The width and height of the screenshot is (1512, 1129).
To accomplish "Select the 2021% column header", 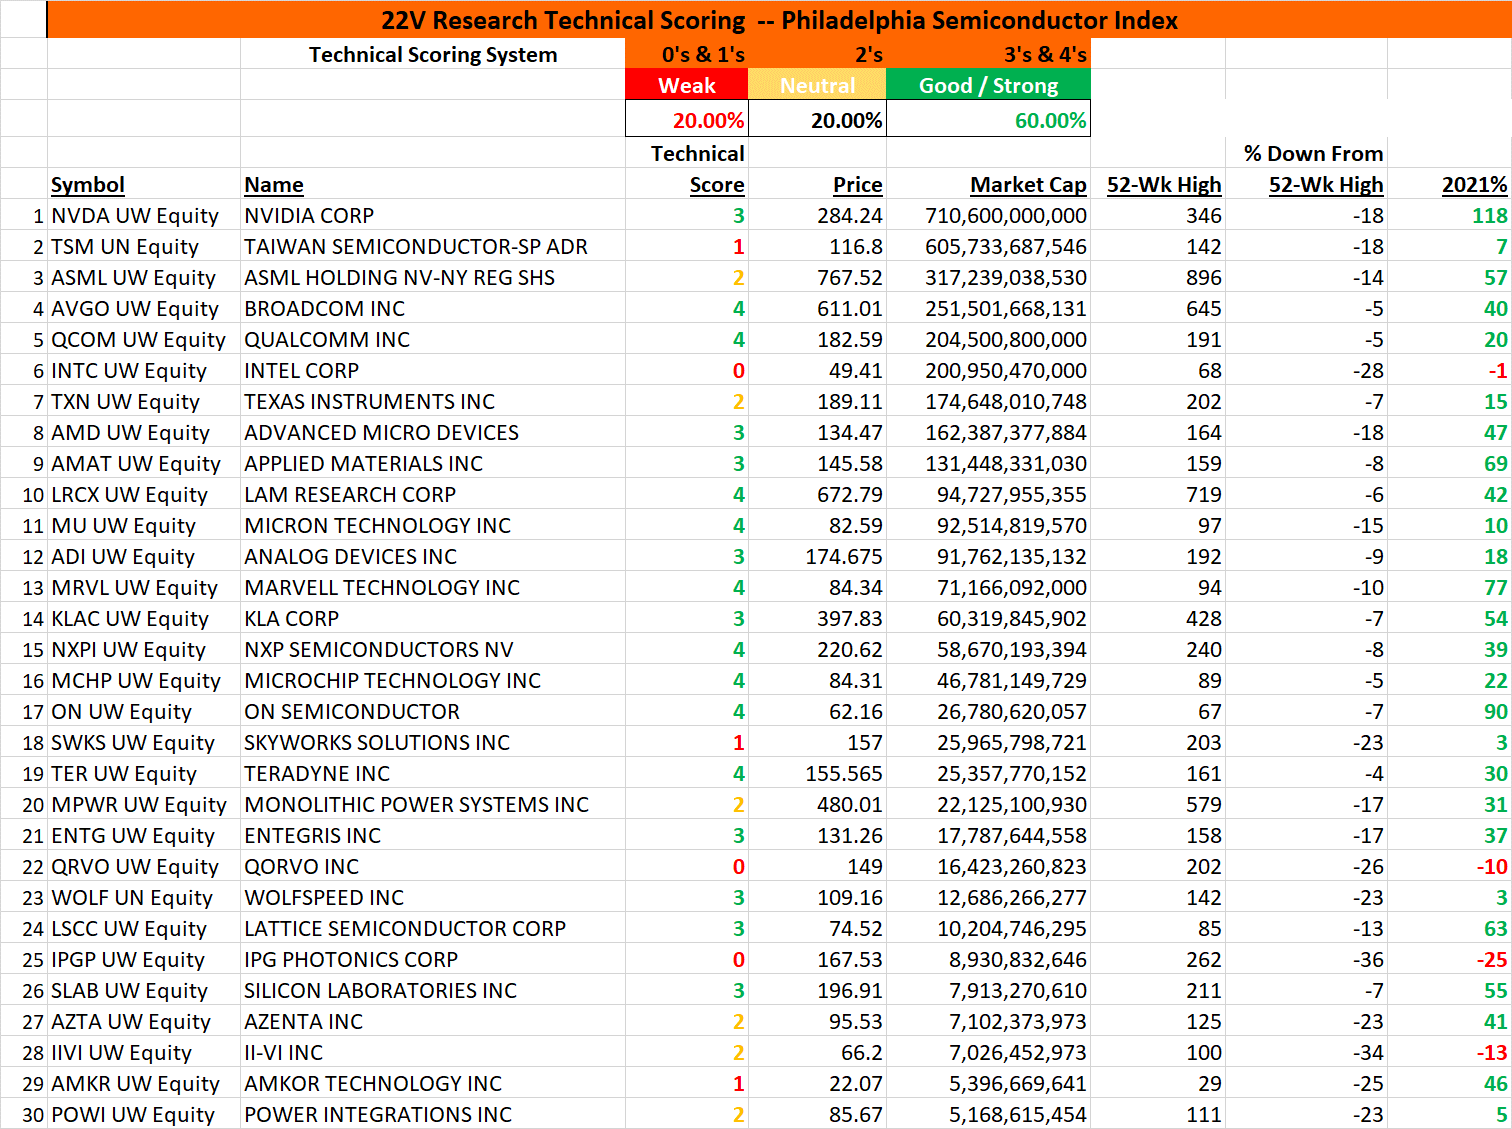I will click(1475, 185).
